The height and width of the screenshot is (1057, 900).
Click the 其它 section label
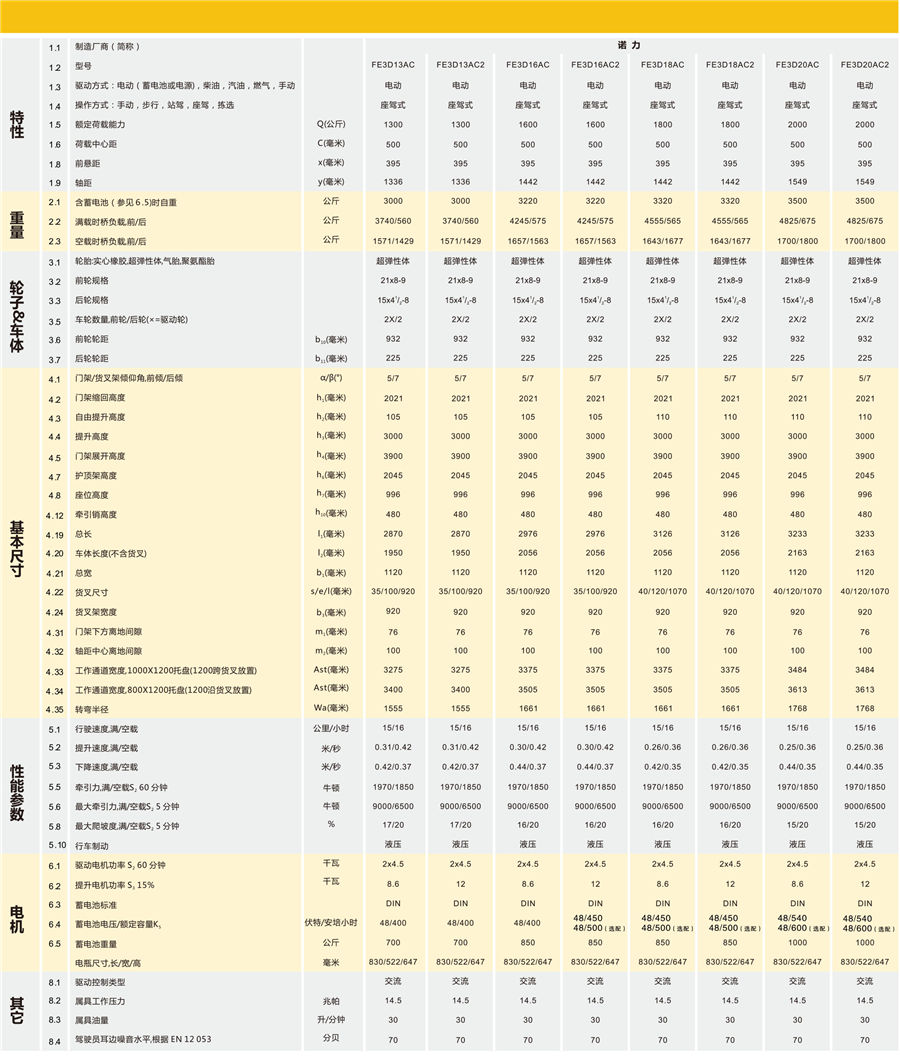tap(17, 1010)
